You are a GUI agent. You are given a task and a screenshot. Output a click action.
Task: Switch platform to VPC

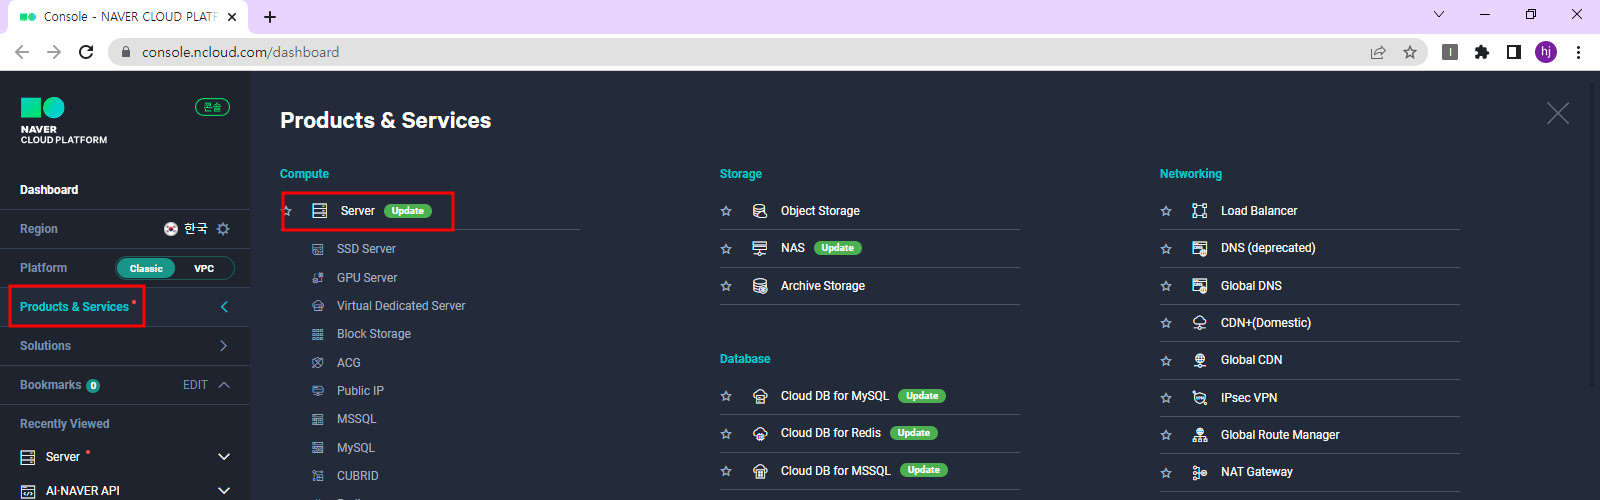(204, 268)
